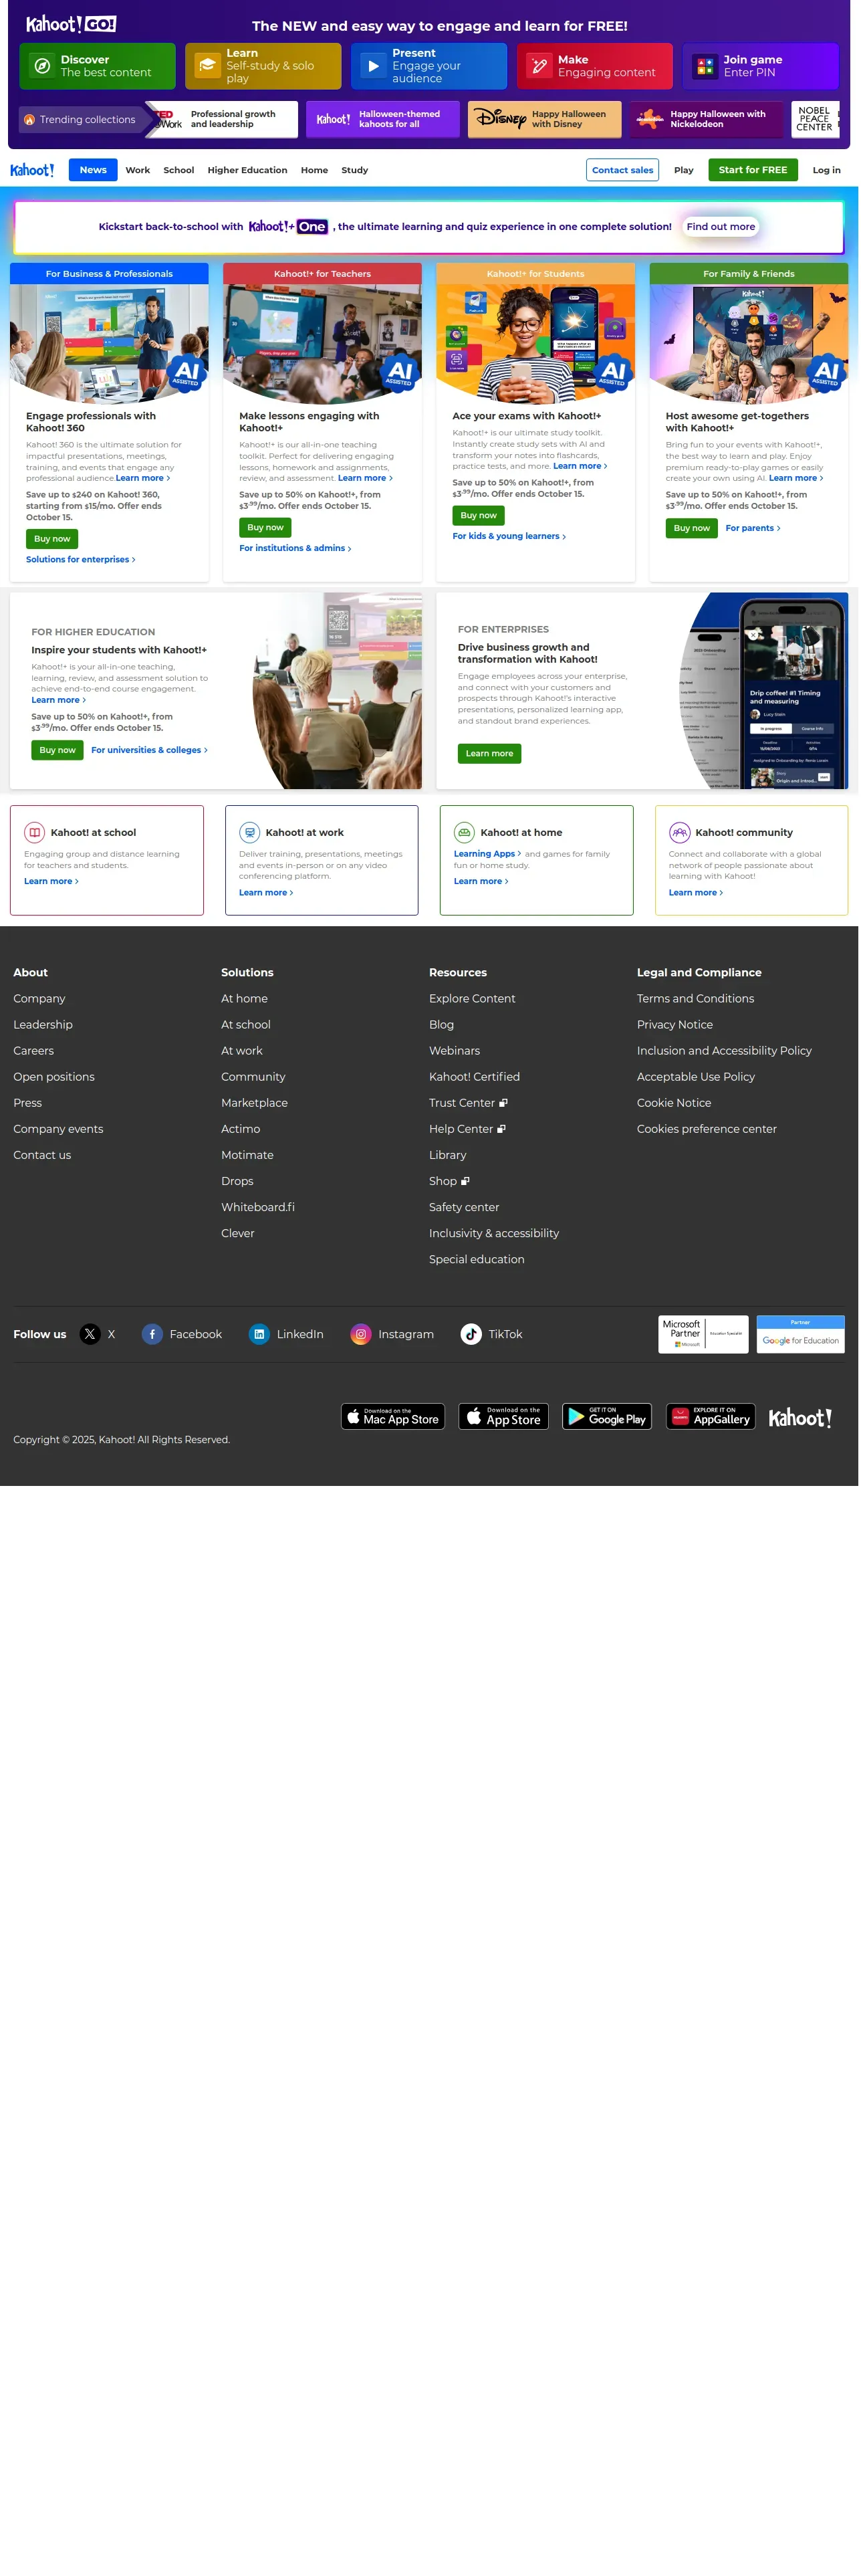This screenshot has height=2576, width=861.
Task: Open the Home nav item
Action: click(x=314, y=170)
